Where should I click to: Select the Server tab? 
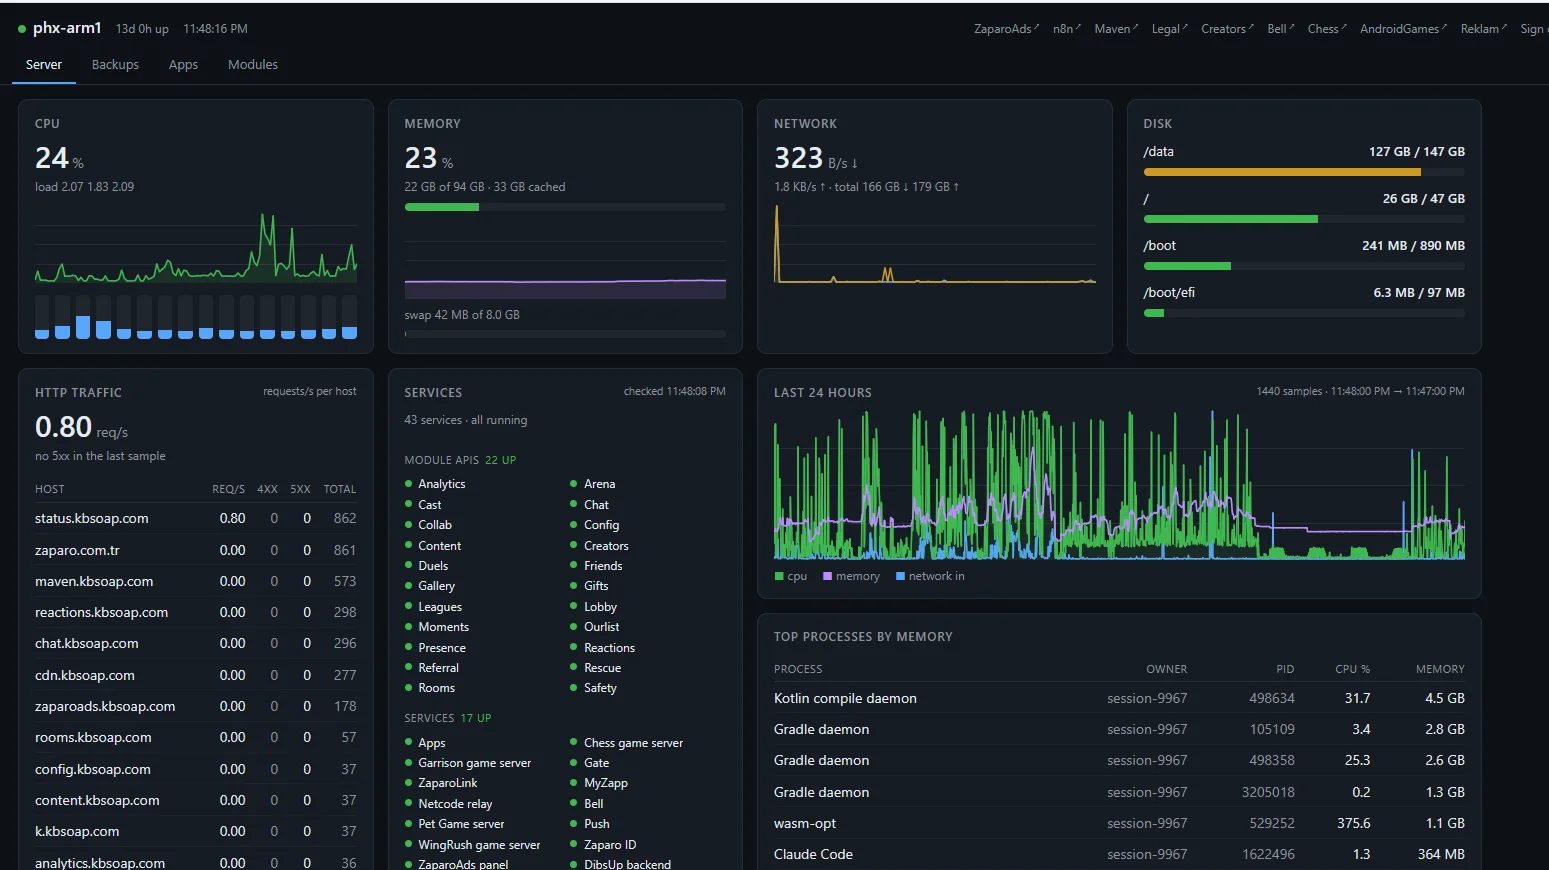pos(44,65)
